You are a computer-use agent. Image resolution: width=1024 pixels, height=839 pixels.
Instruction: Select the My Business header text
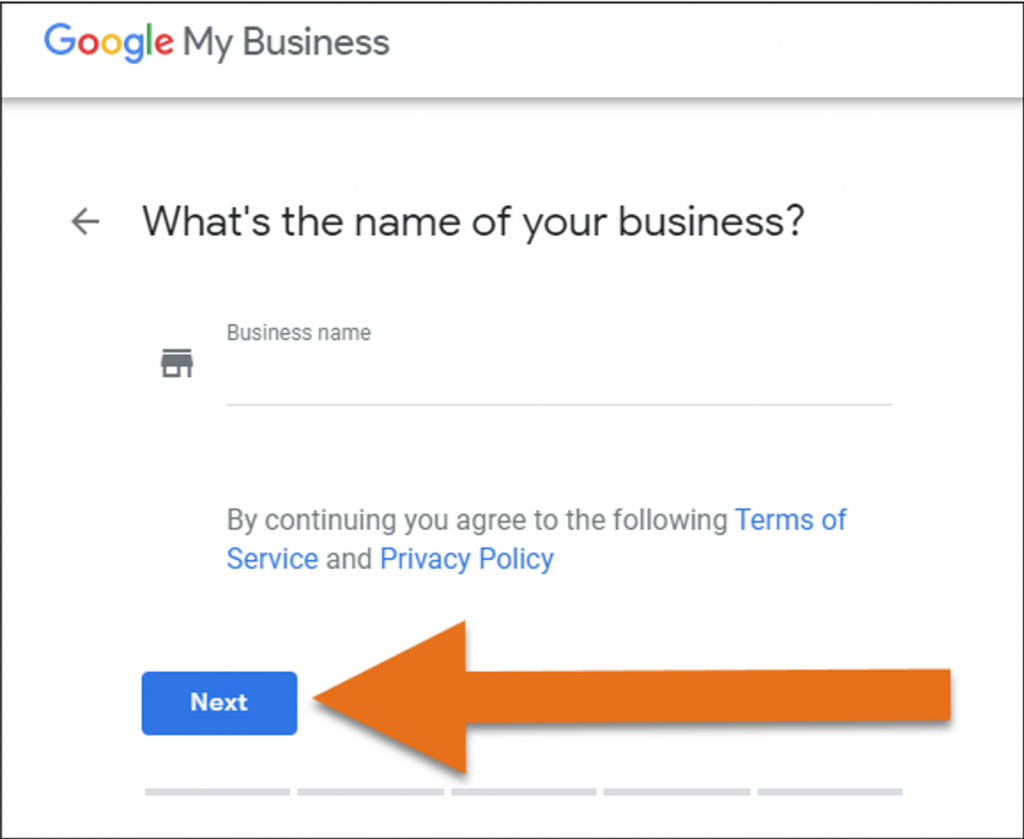click(286, 43)
